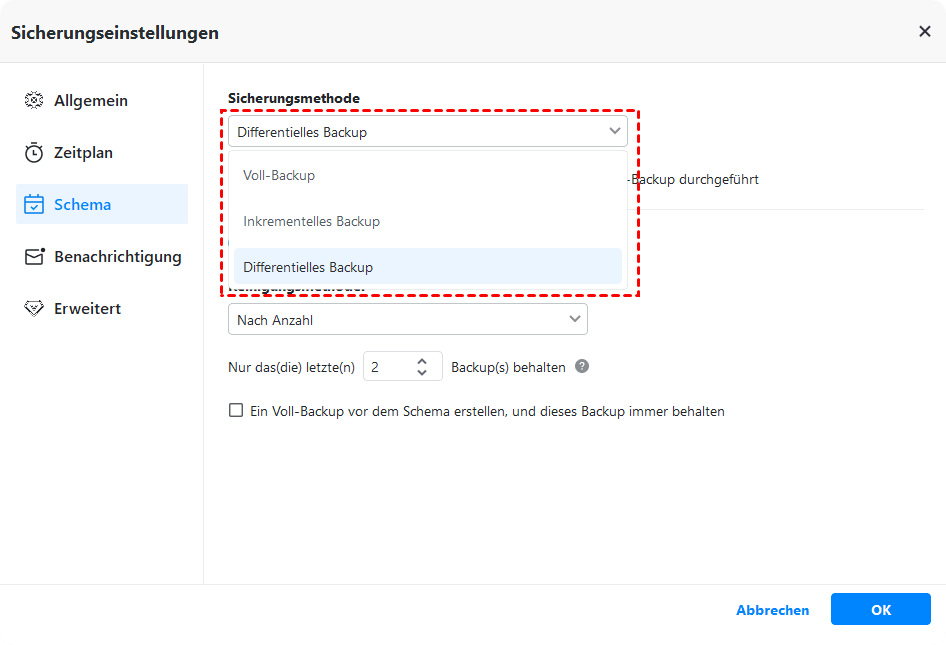
Task: Click the Benachrichtigung envelope icon
Action: (x=35, y=257)
